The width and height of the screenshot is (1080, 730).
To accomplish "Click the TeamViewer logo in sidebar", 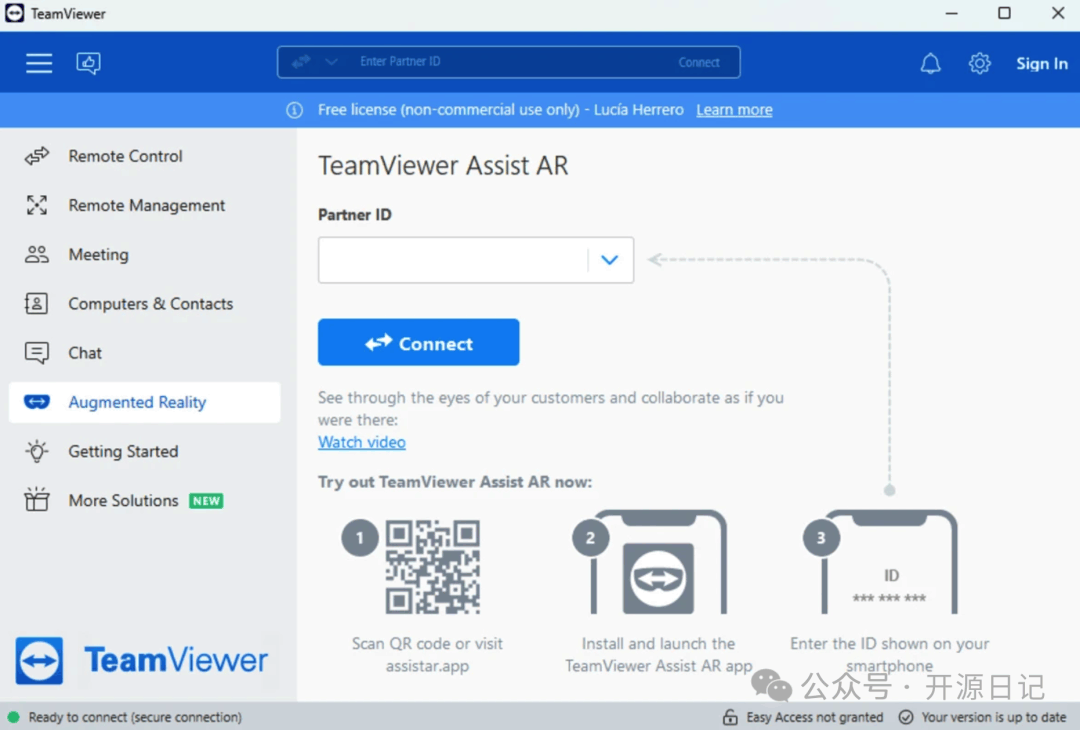I will pyautogui.click(x=141, y=660).
